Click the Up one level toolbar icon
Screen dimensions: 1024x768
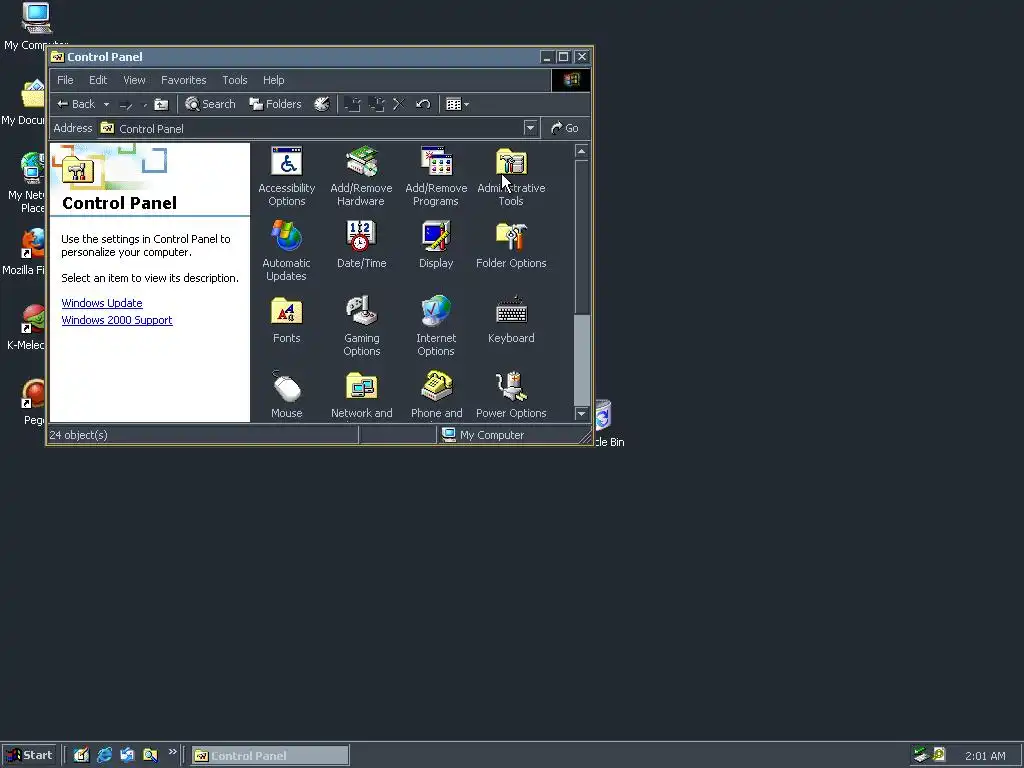point(161,104)
